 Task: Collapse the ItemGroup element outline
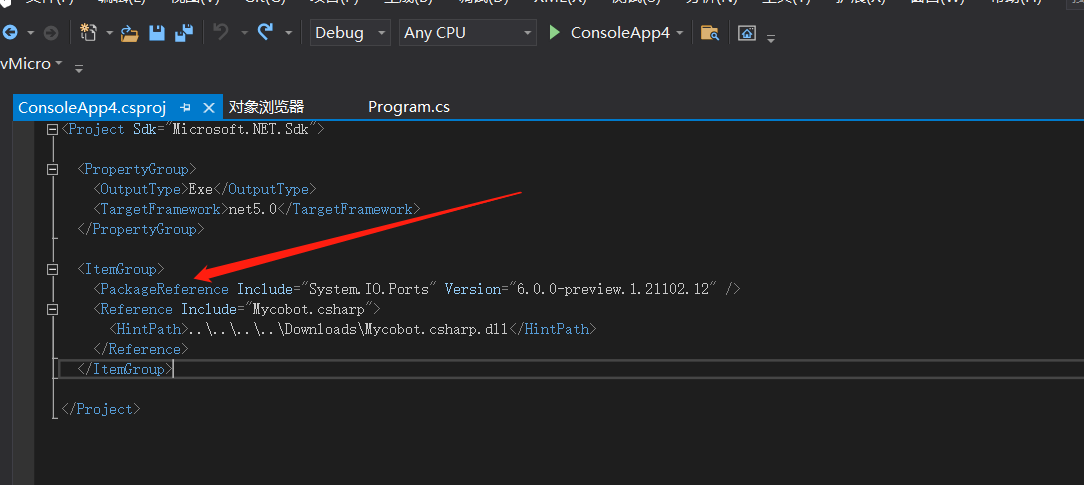pos(52,269)
